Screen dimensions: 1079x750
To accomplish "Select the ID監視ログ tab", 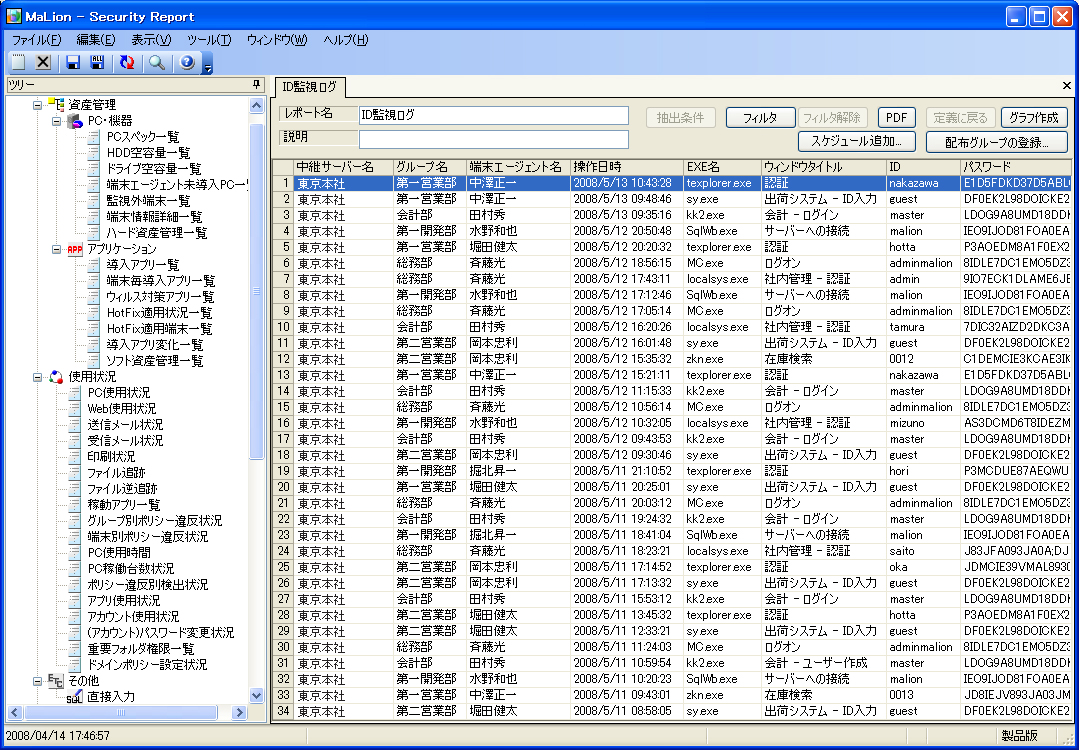I will [x=309, y=87].
